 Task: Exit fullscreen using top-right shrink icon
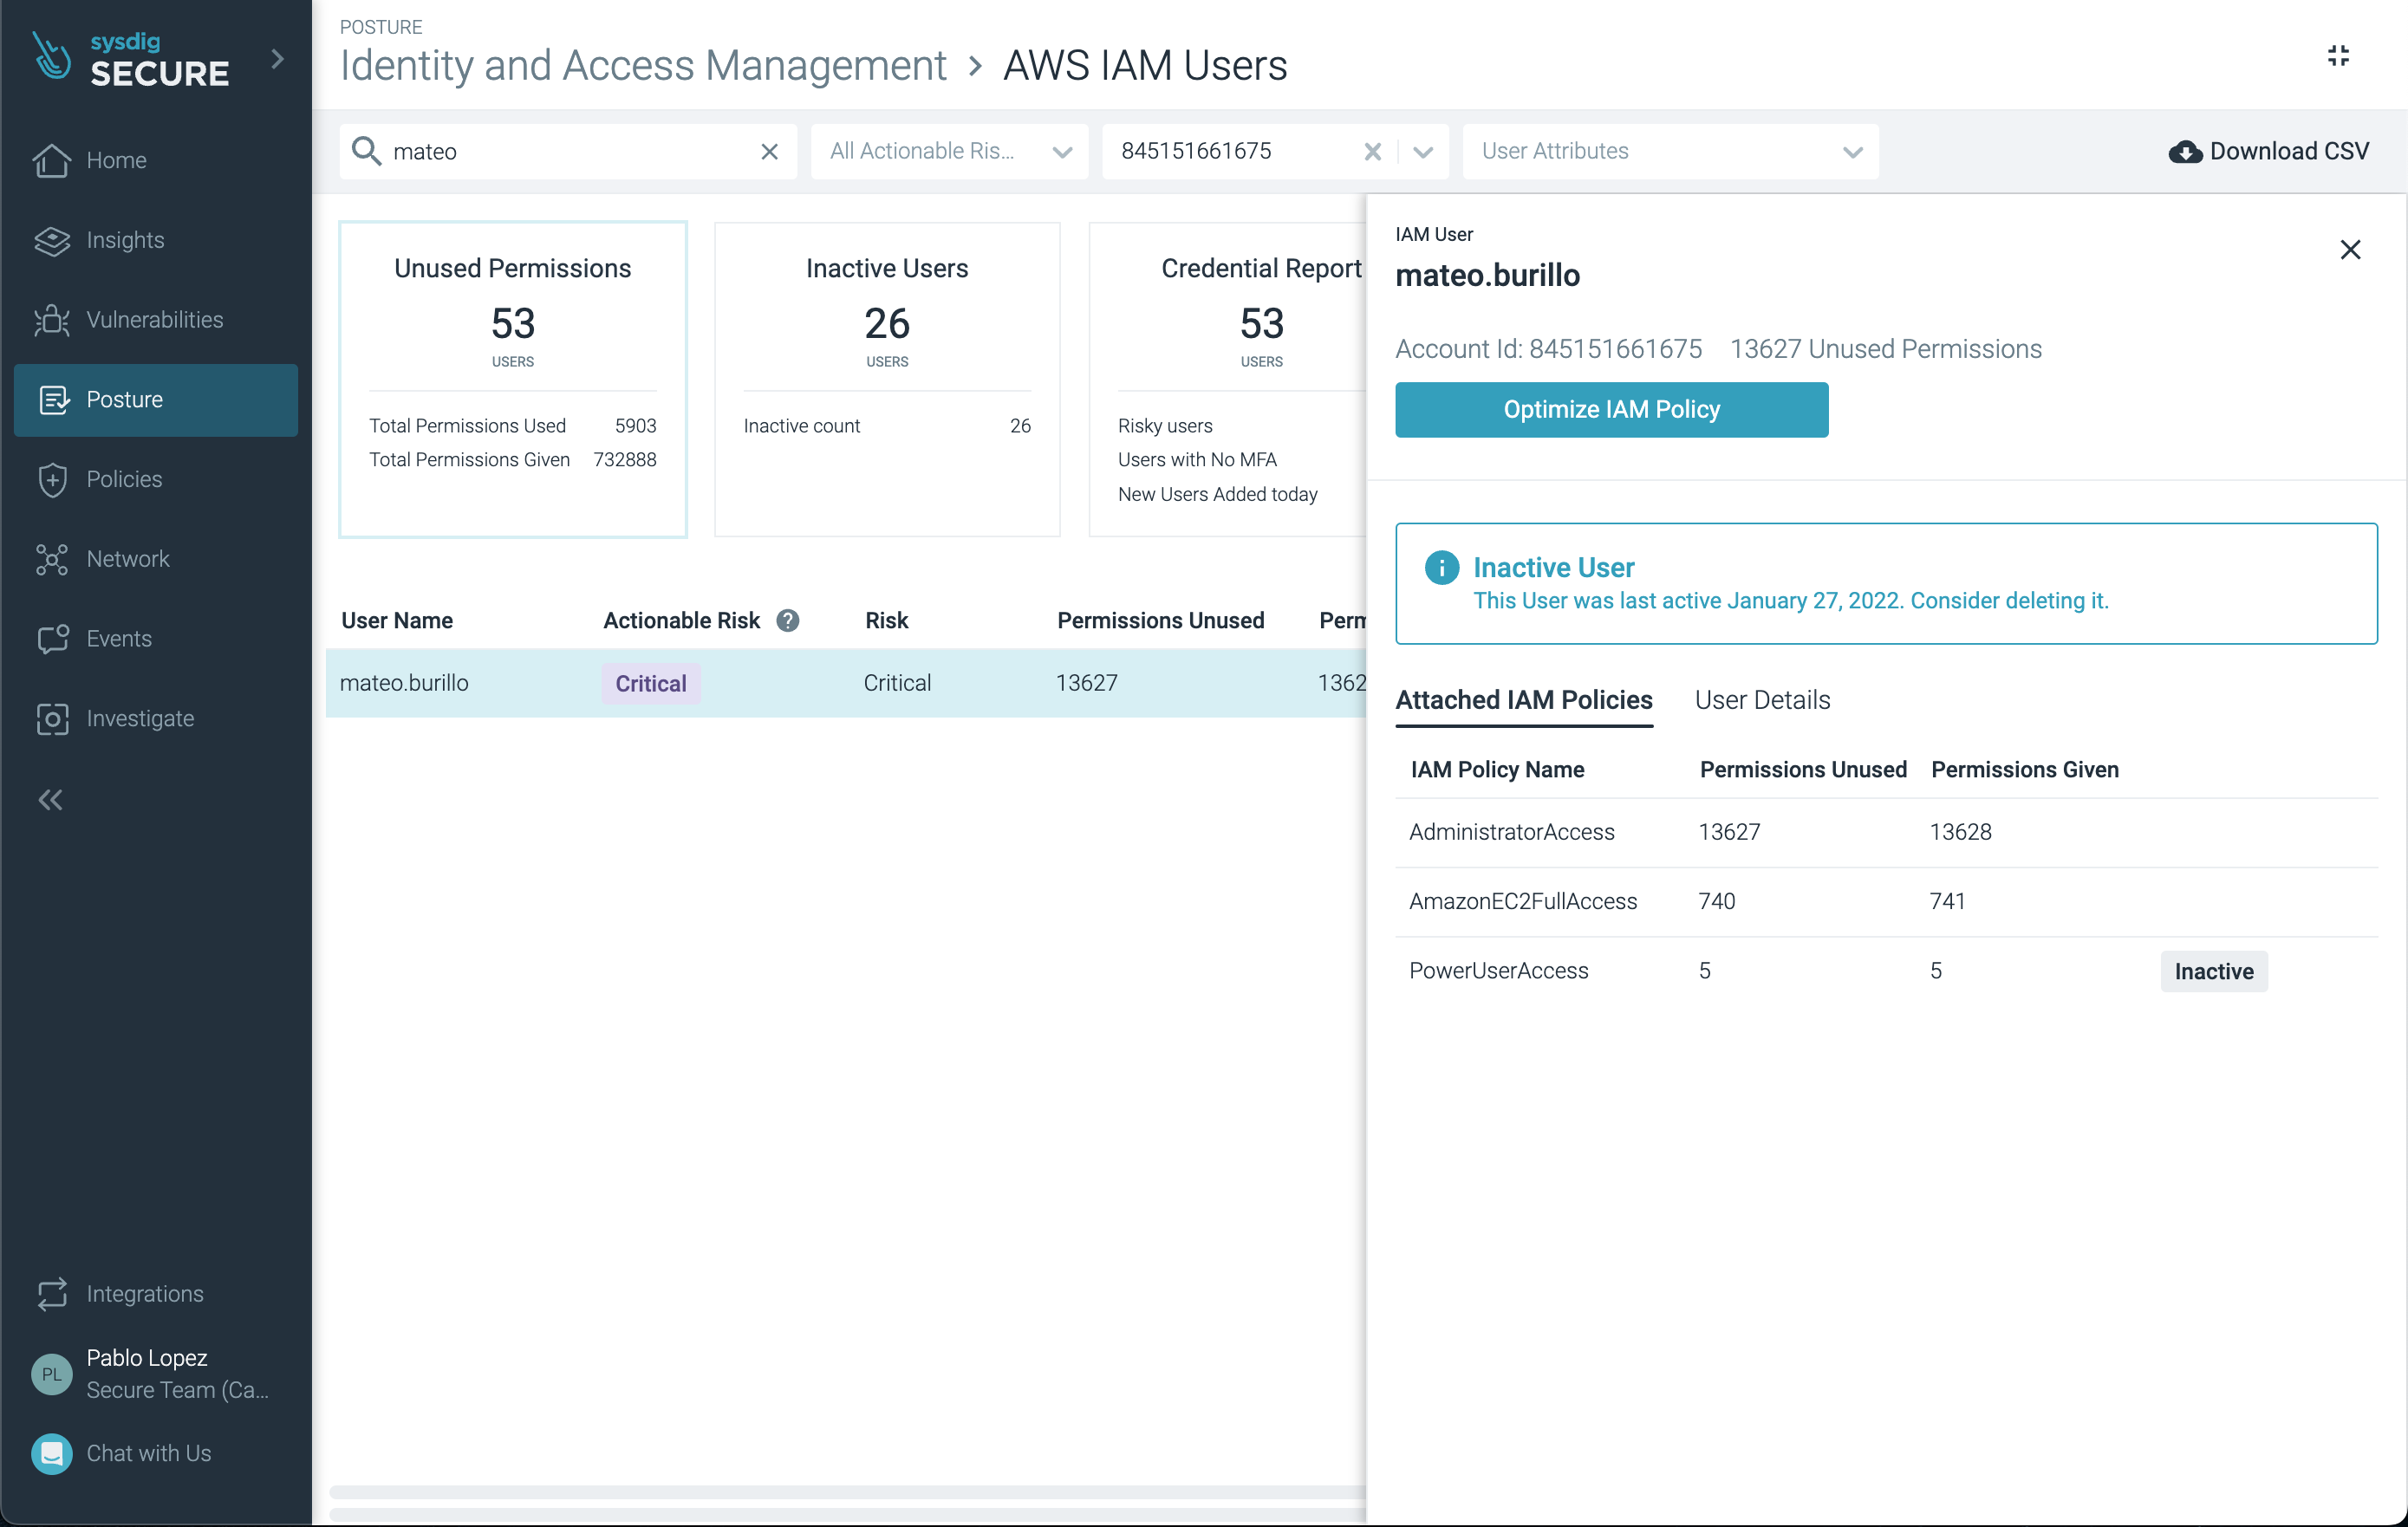click(x=2338, y=56)
